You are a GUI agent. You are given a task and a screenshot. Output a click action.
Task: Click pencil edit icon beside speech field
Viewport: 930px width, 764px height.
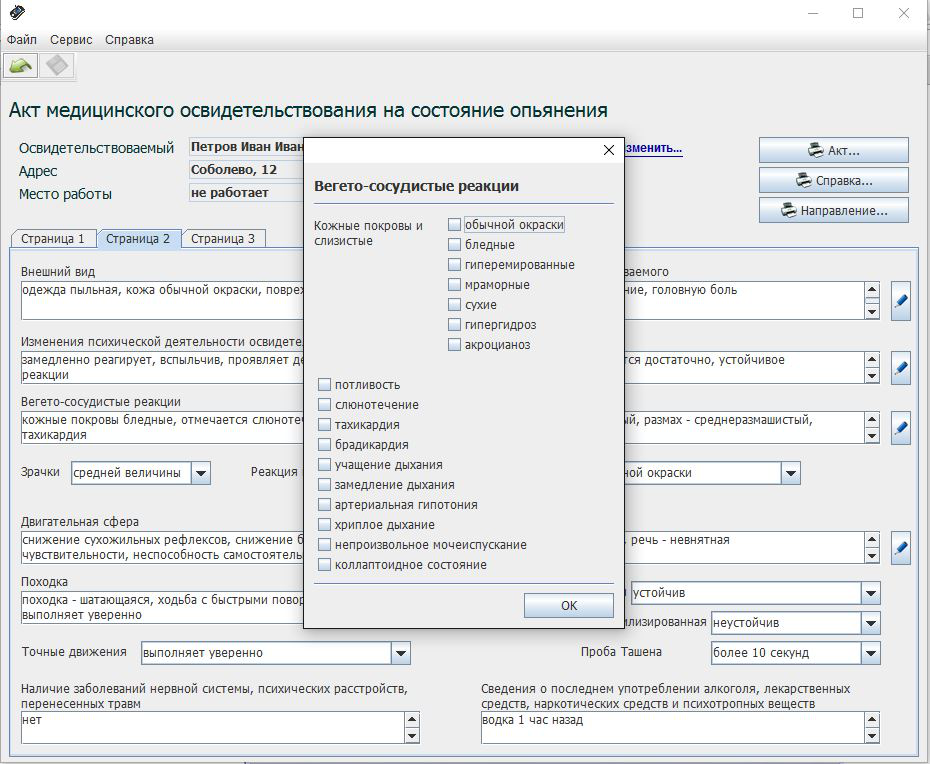[900, 547]
